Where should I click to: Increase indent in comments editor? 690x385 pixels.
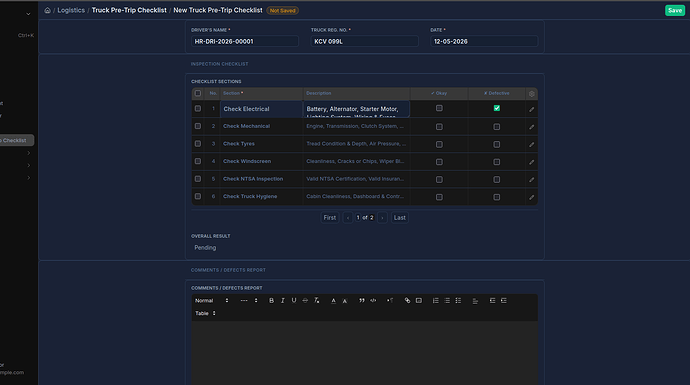504,301
